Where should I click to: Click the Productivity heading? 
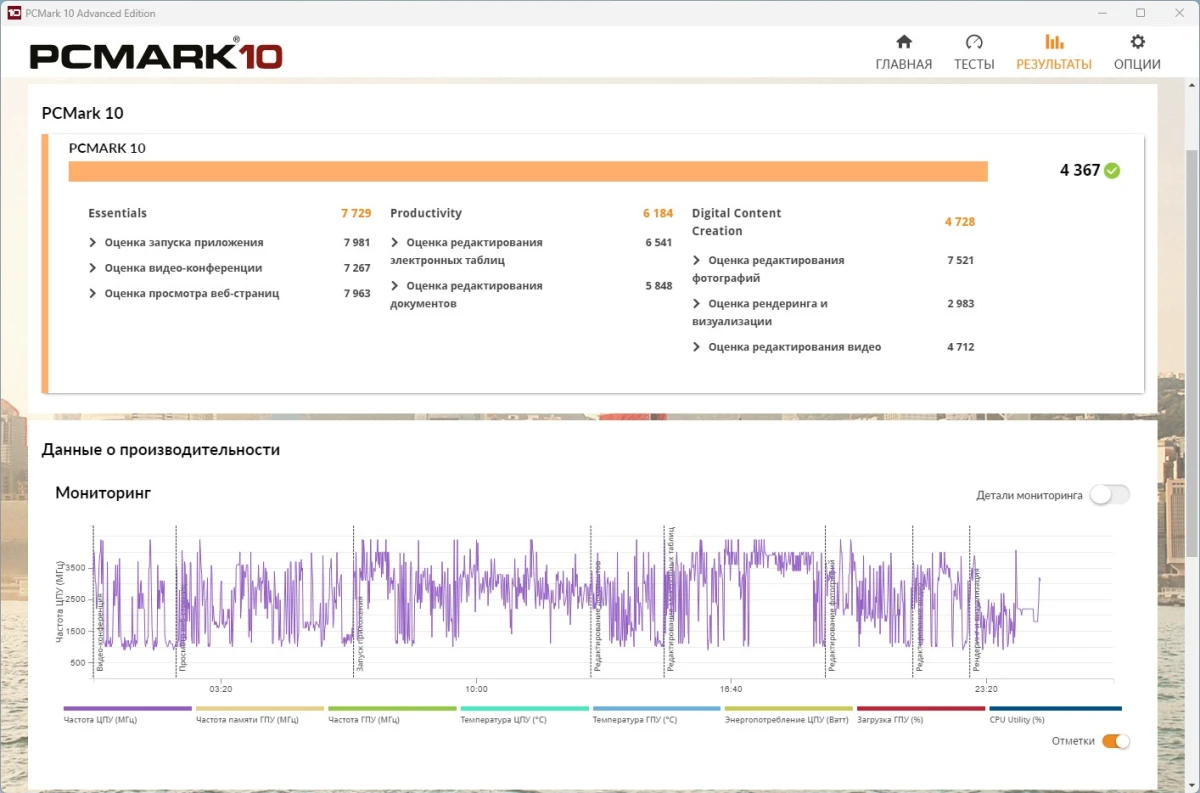click(426, 213)
